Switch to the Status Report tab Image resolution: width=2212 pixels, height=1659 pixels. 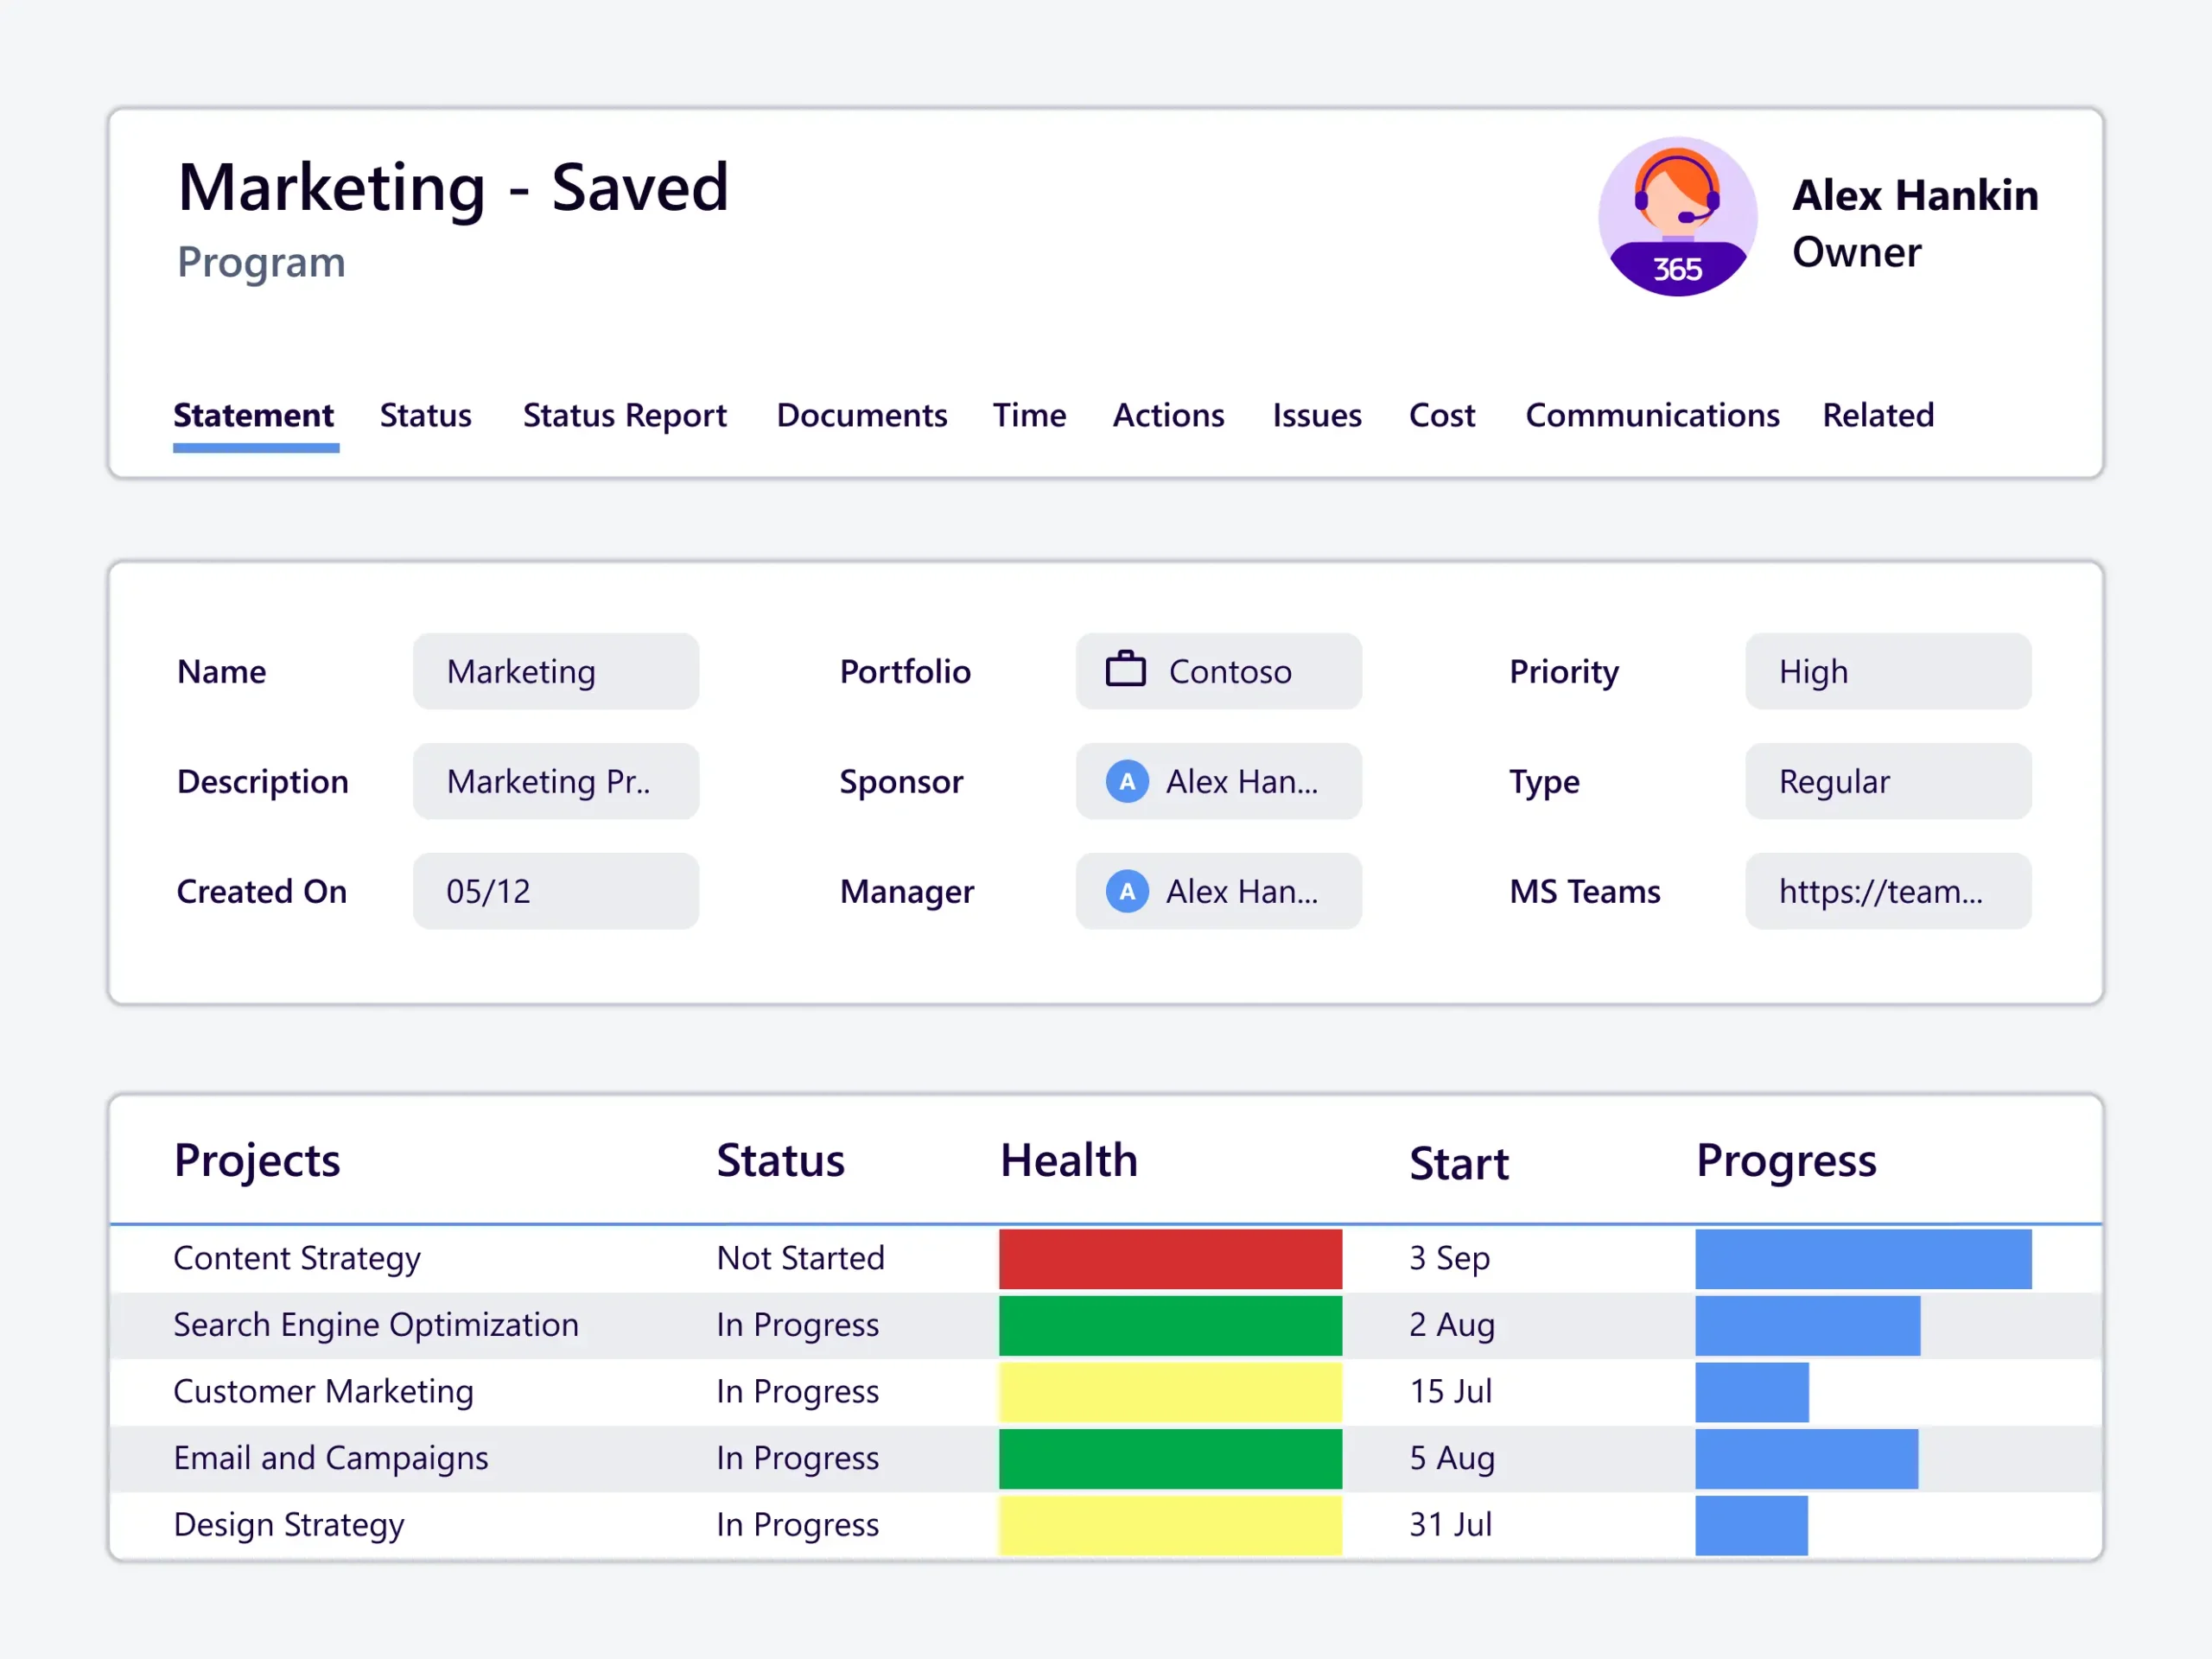tap(624, 415)
